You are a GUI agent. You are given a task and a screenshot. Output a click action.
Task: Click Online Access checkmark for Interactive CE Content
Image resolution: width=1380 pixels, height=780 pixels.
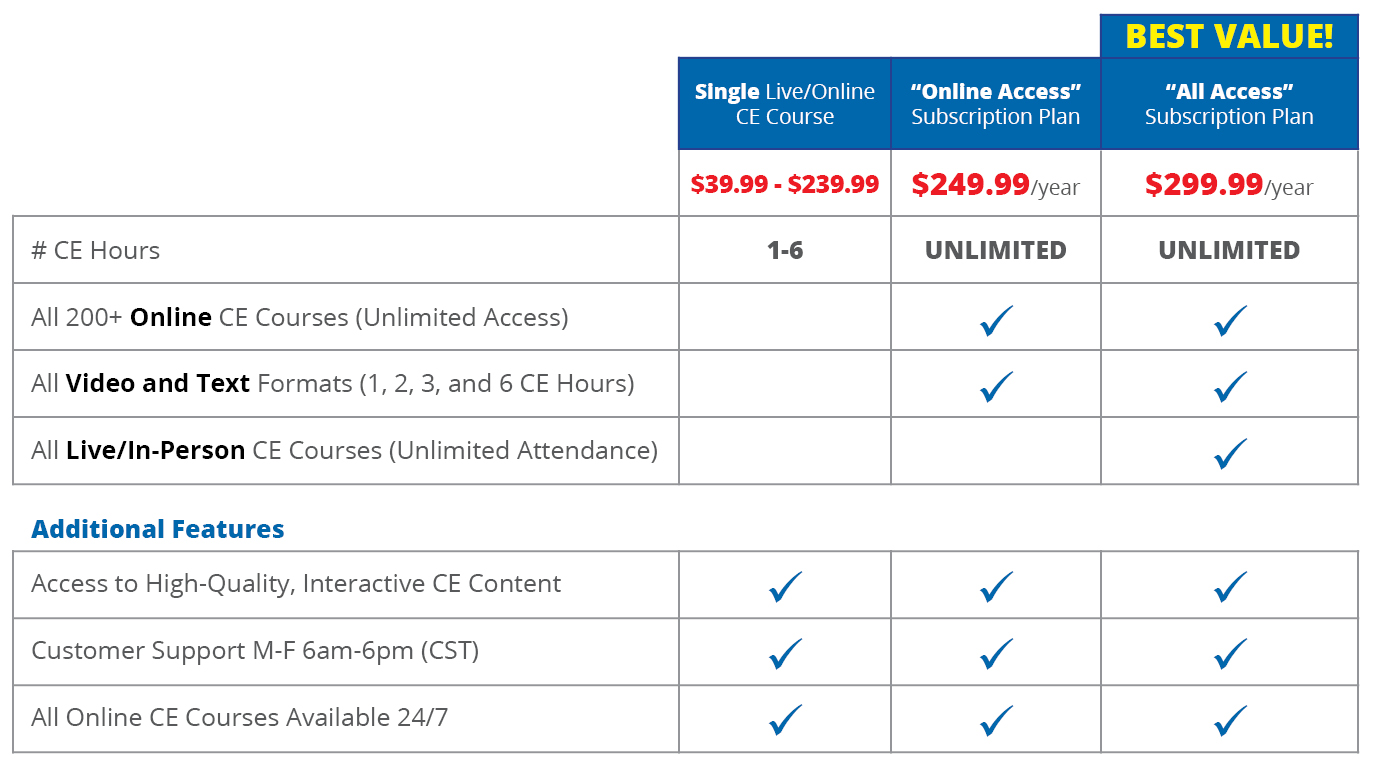997,586
